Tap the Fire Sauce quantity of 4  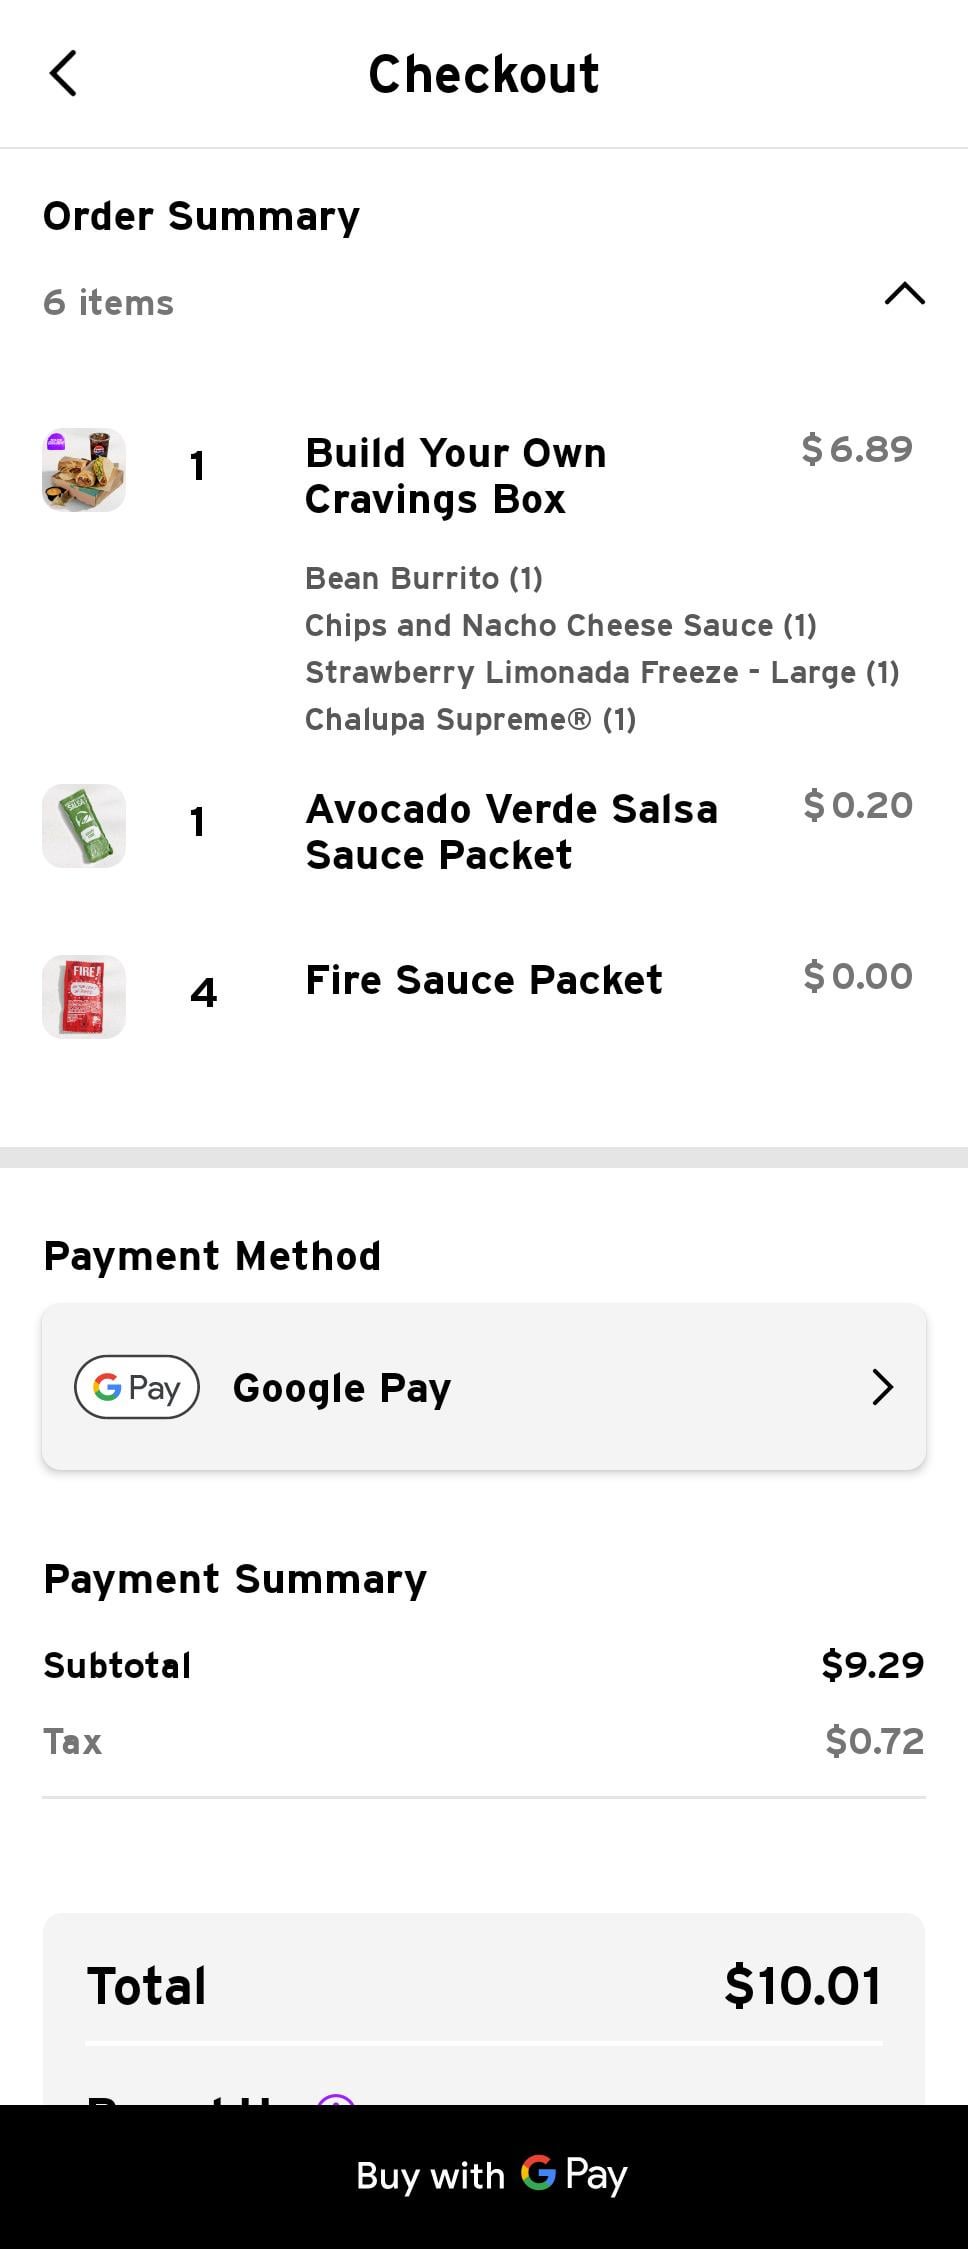coord(203,993)
